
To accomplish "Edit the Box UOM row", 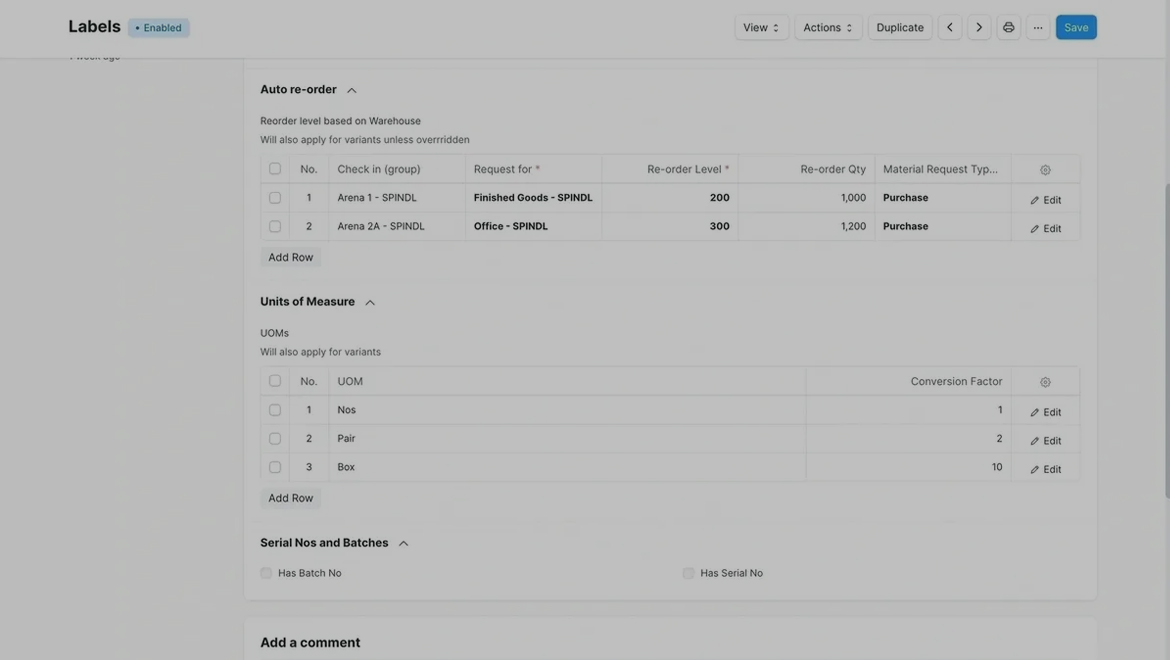I will click(1045, 469).
